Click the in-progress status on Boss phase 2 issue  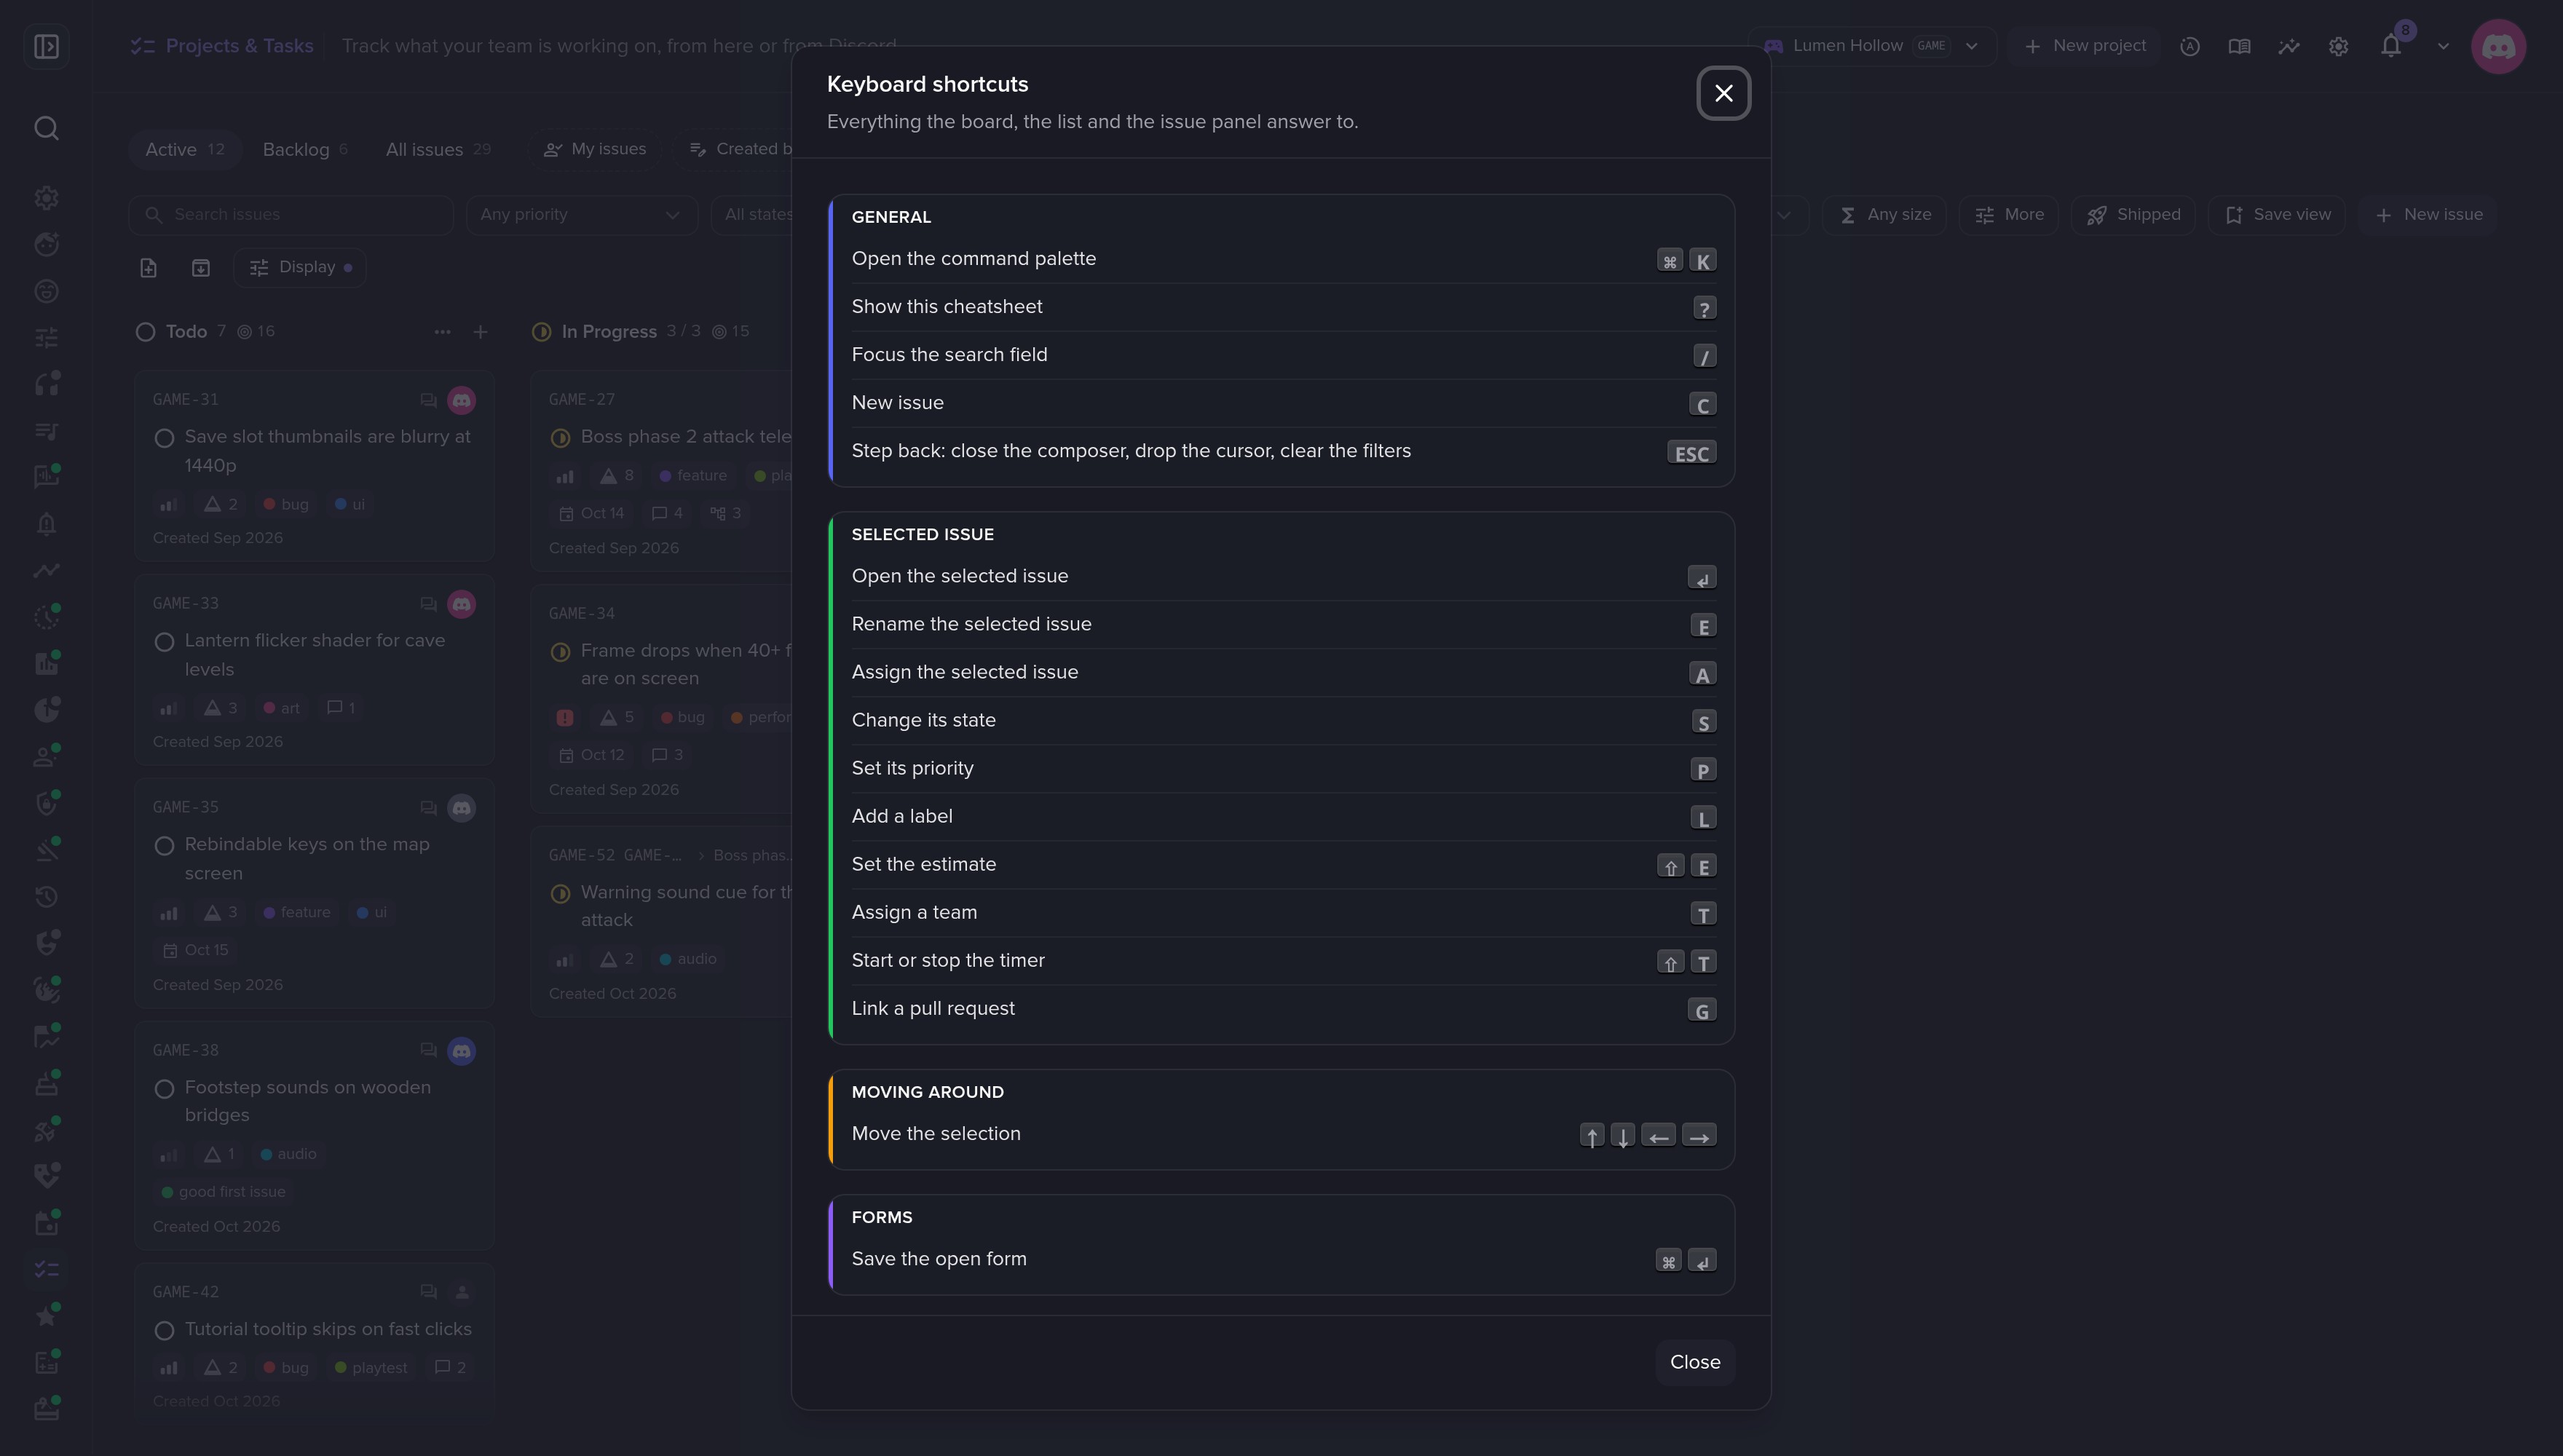pos(561,438)
